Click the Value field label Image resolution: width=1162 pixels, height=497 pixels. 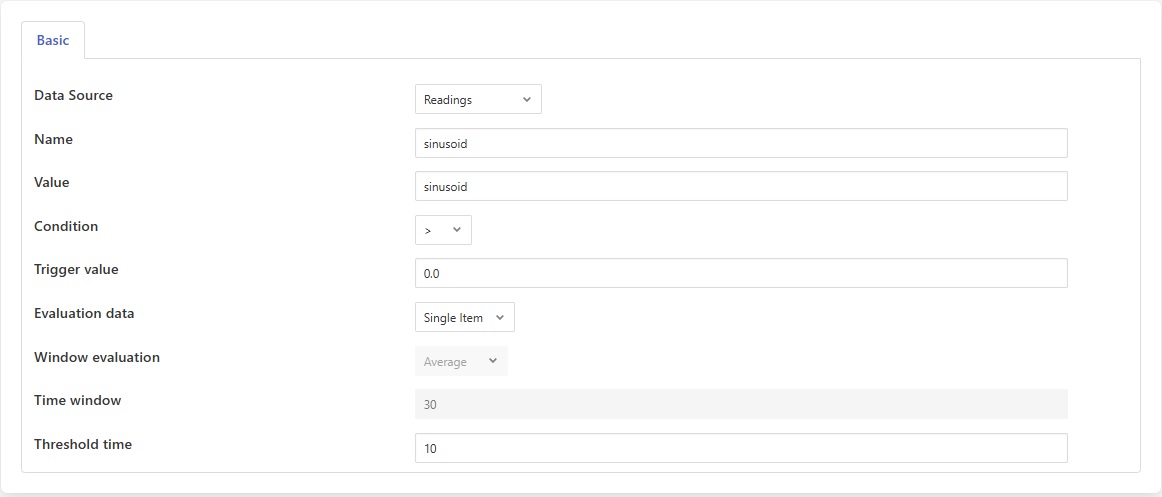coord(52,183)
